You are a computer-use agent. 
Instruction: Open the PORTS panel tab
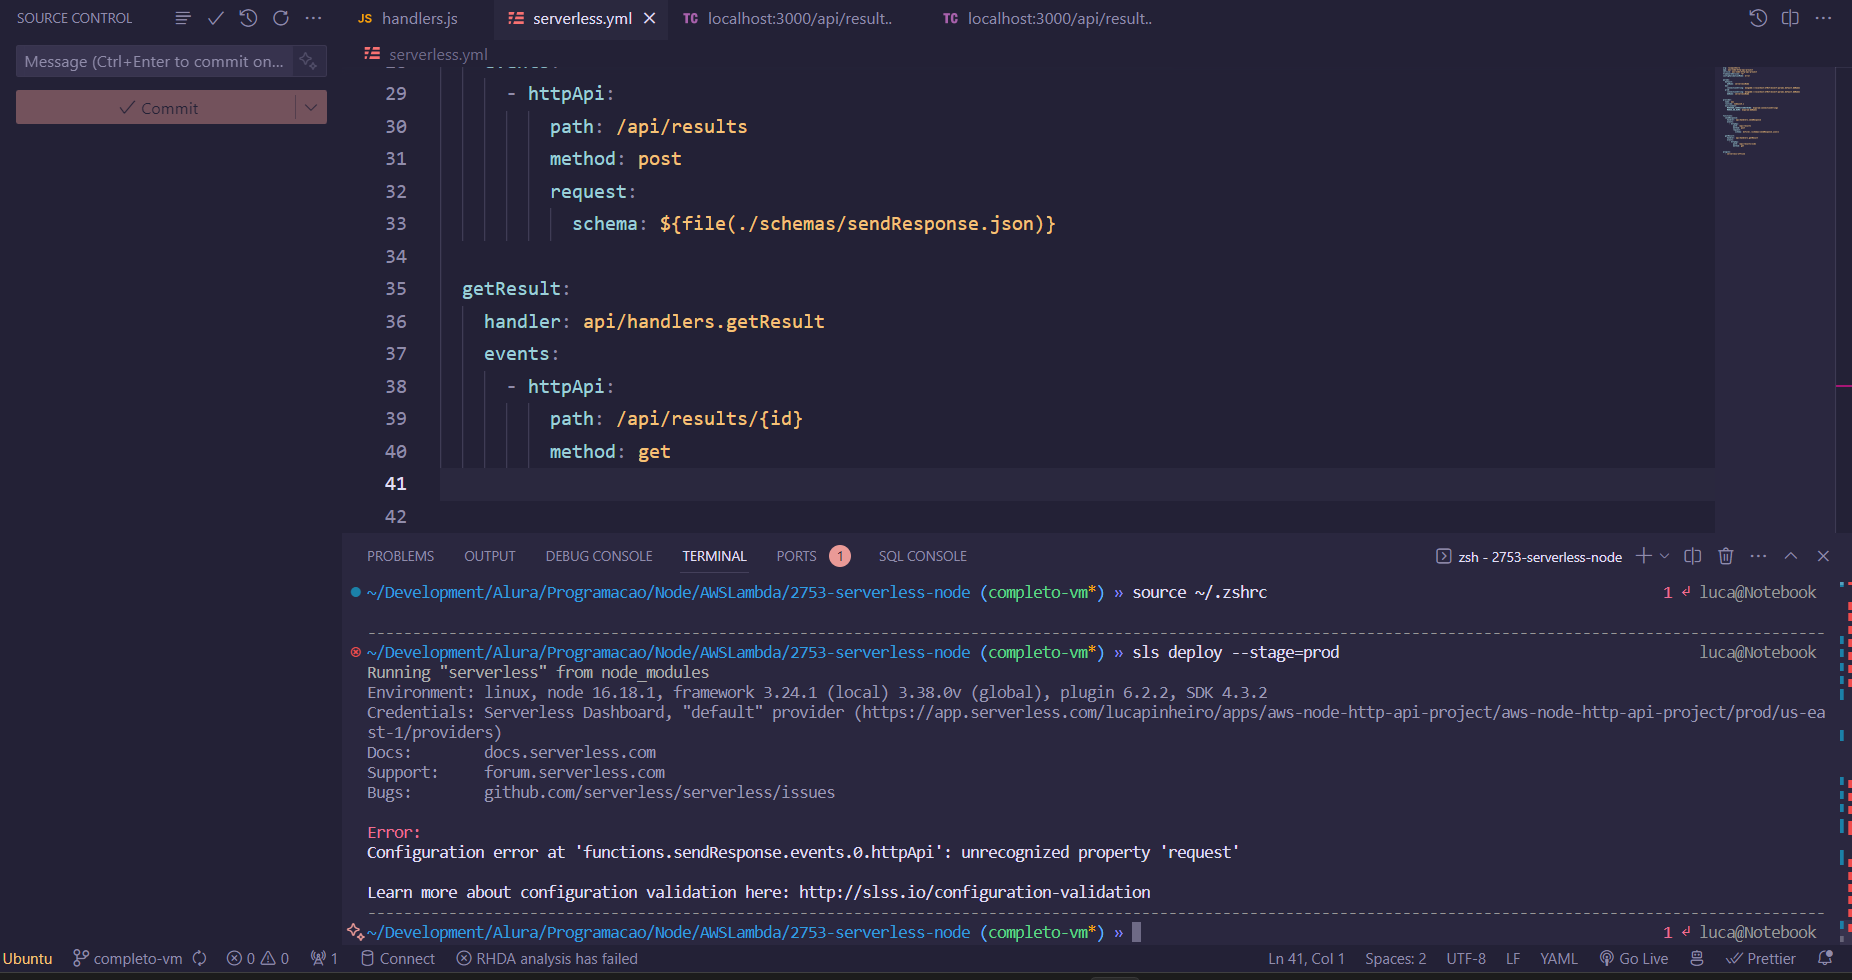coord(797,556)
